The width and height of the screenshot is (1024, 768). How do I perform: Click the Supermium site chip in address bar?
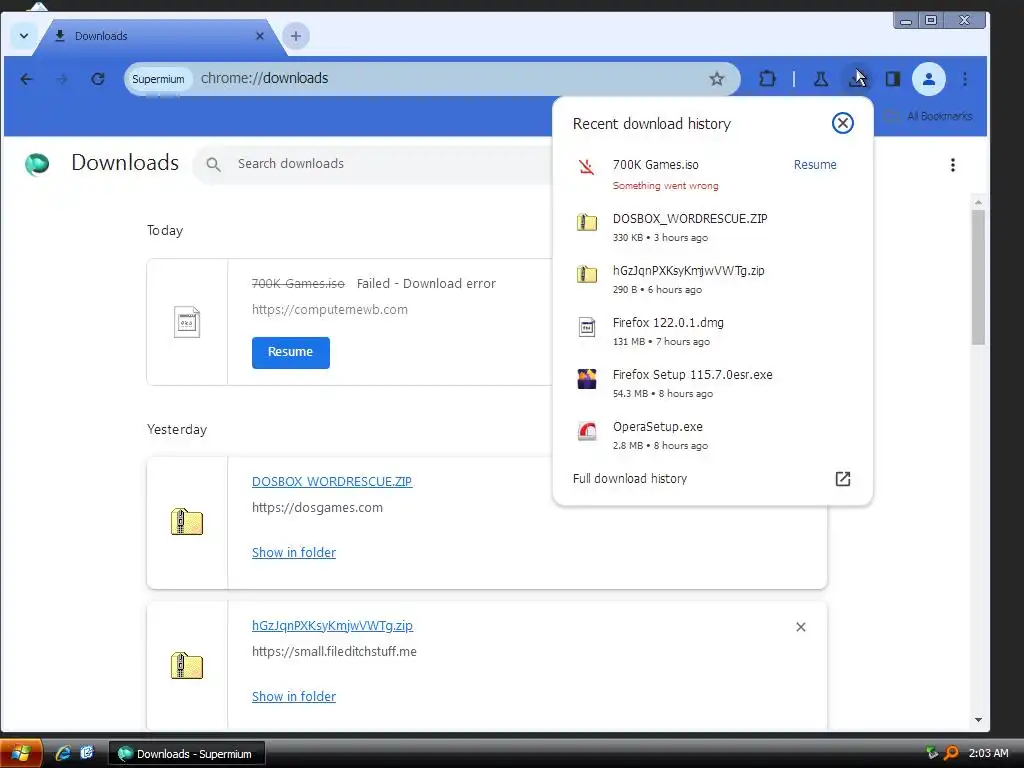[x=159, y=79]
